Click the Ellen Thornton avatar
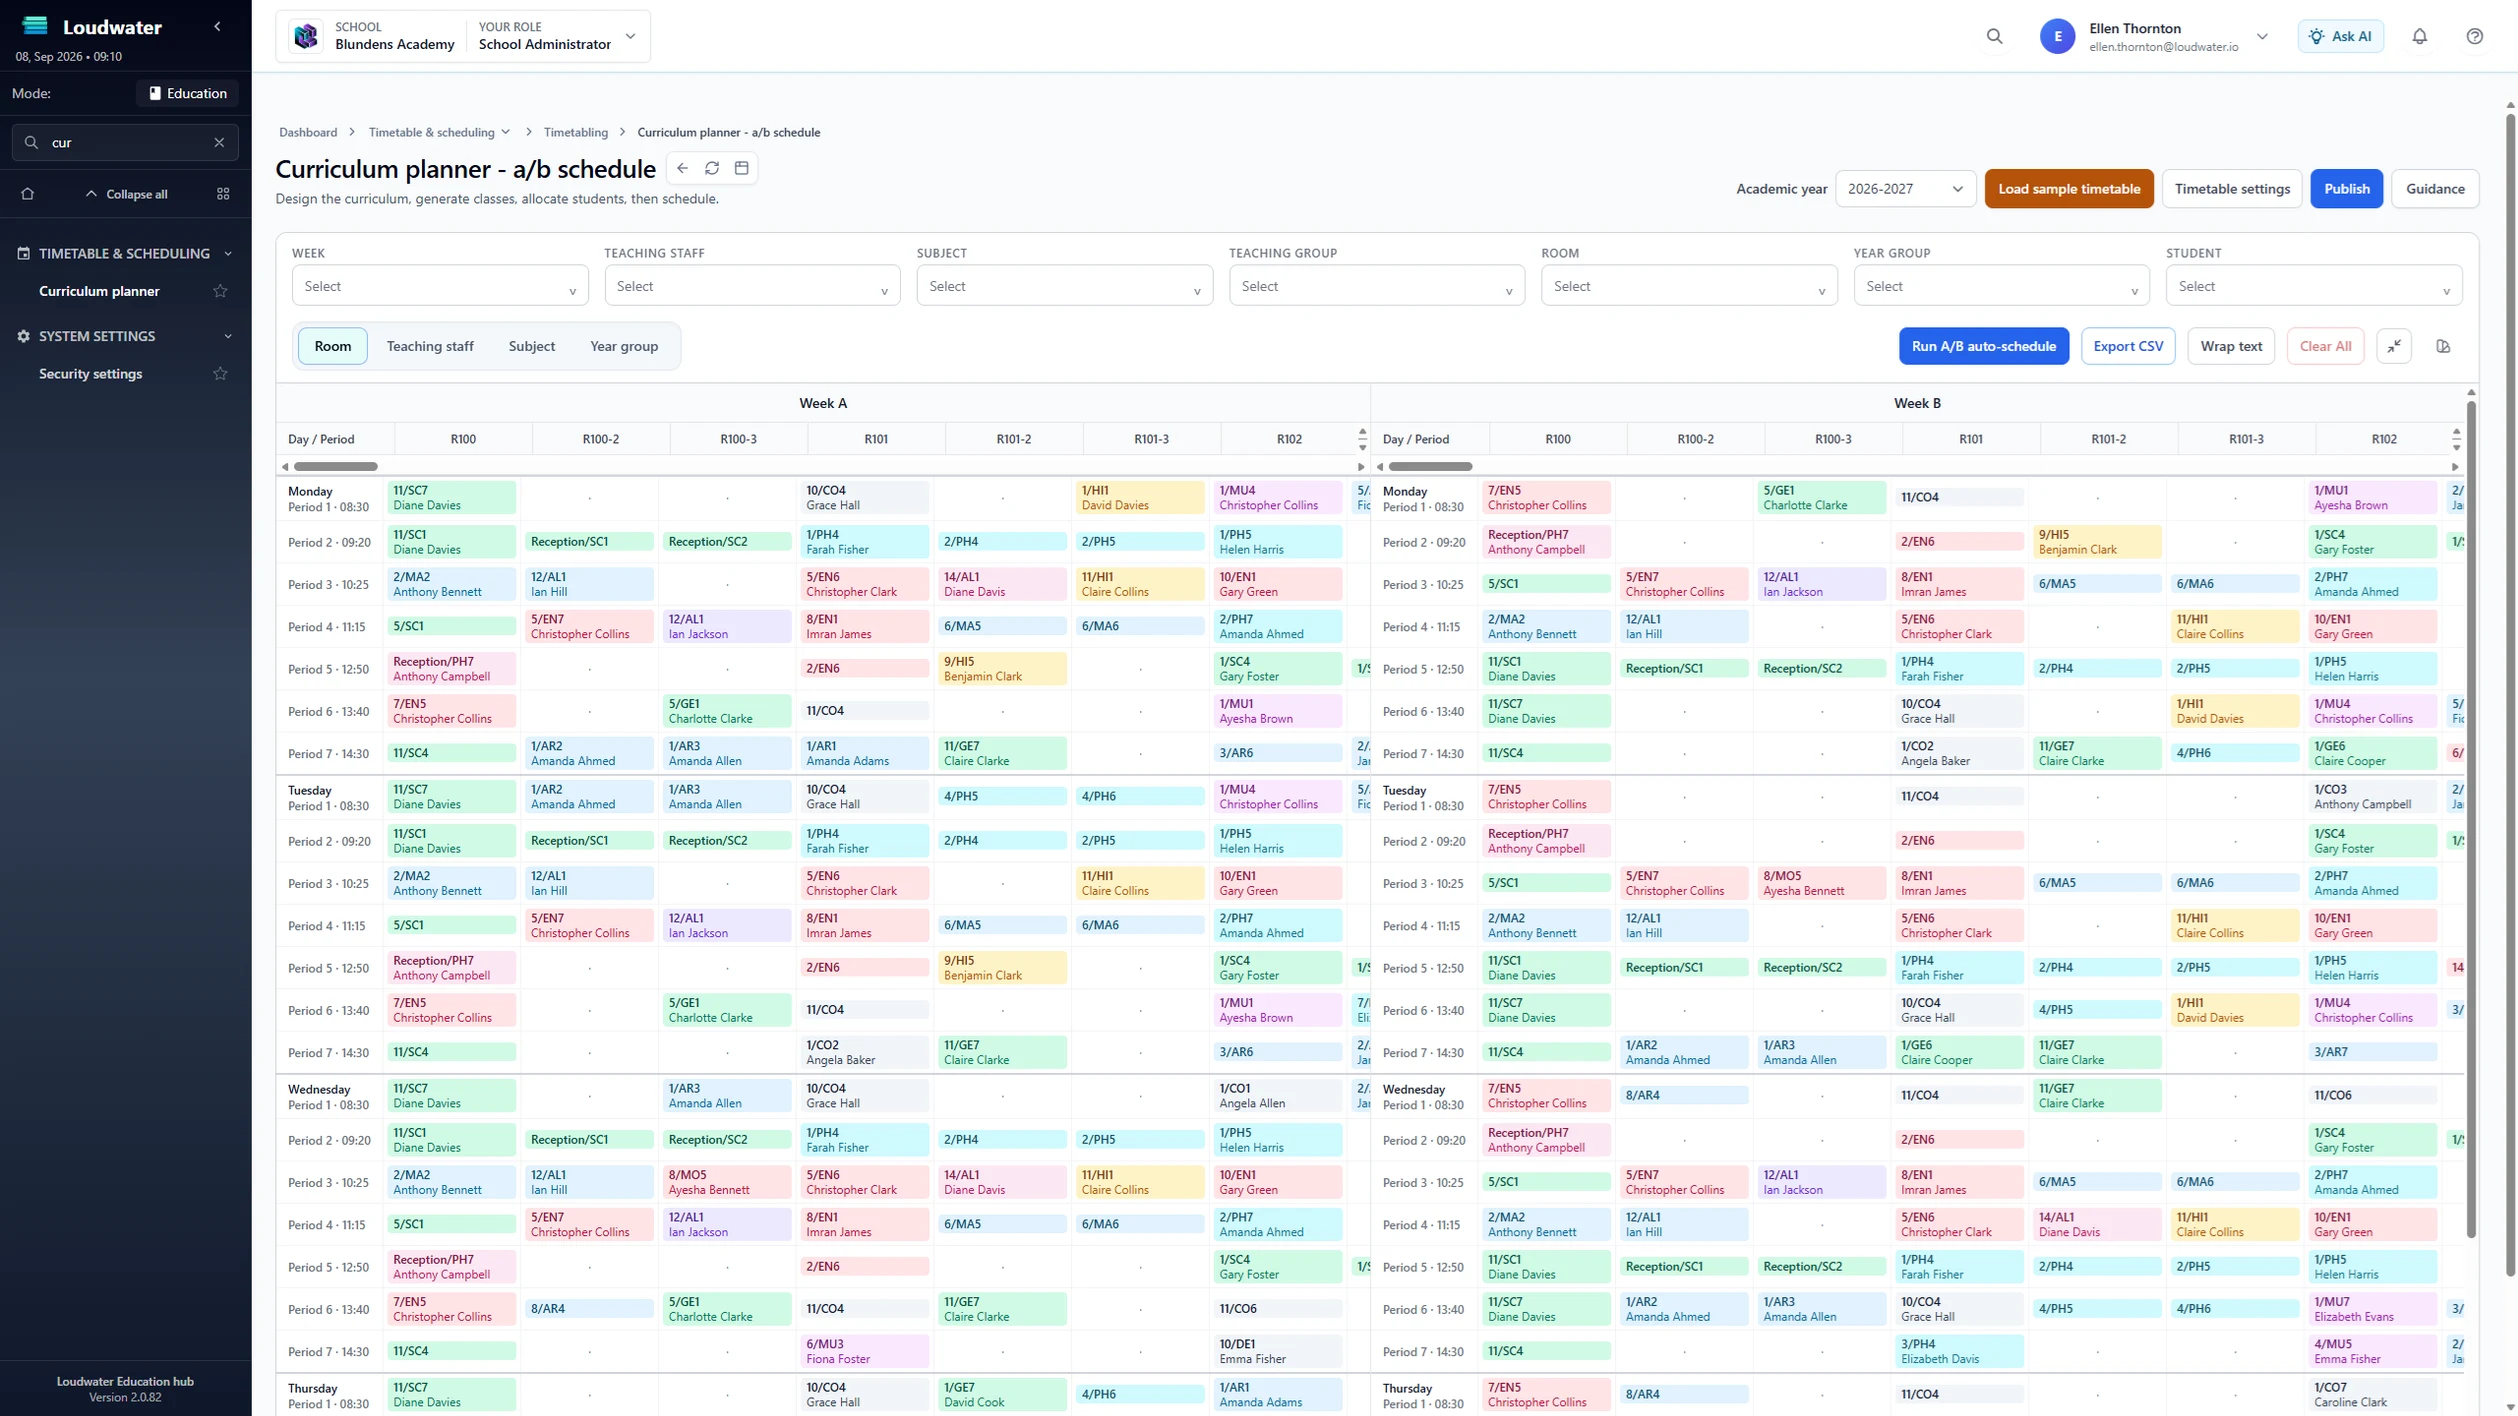Viewport: 2518px width, 1416px height. coord(2057,36)
